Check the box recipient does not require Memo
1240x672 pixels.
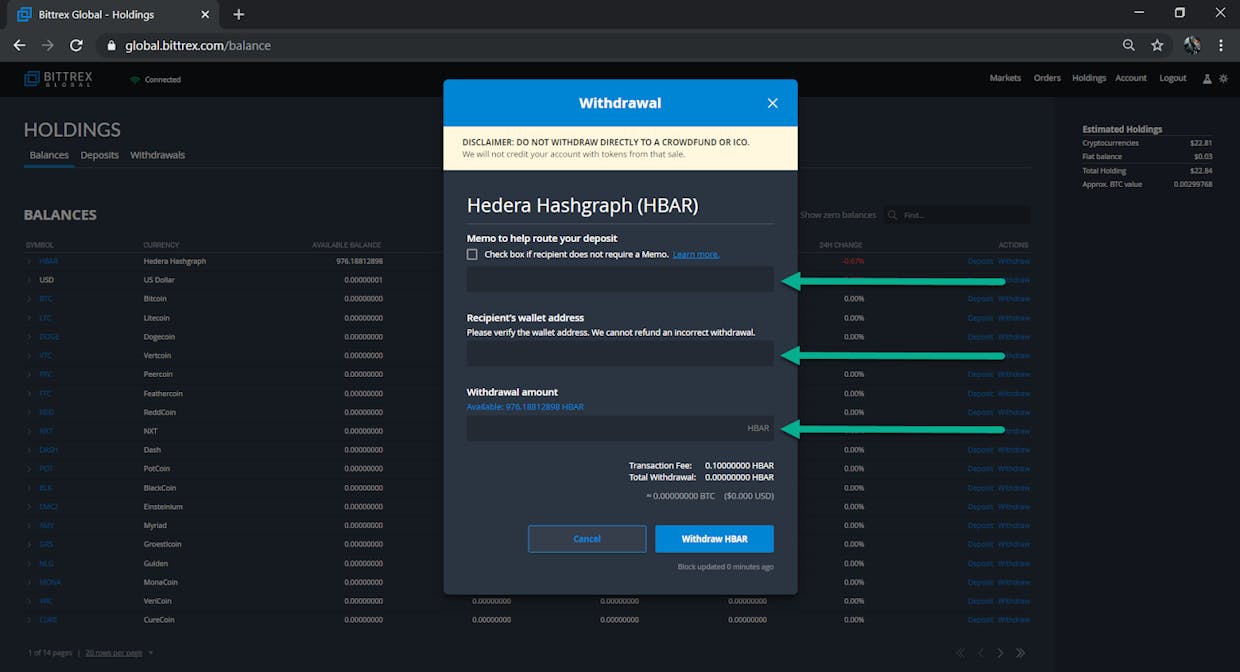(x=472, y=254)
